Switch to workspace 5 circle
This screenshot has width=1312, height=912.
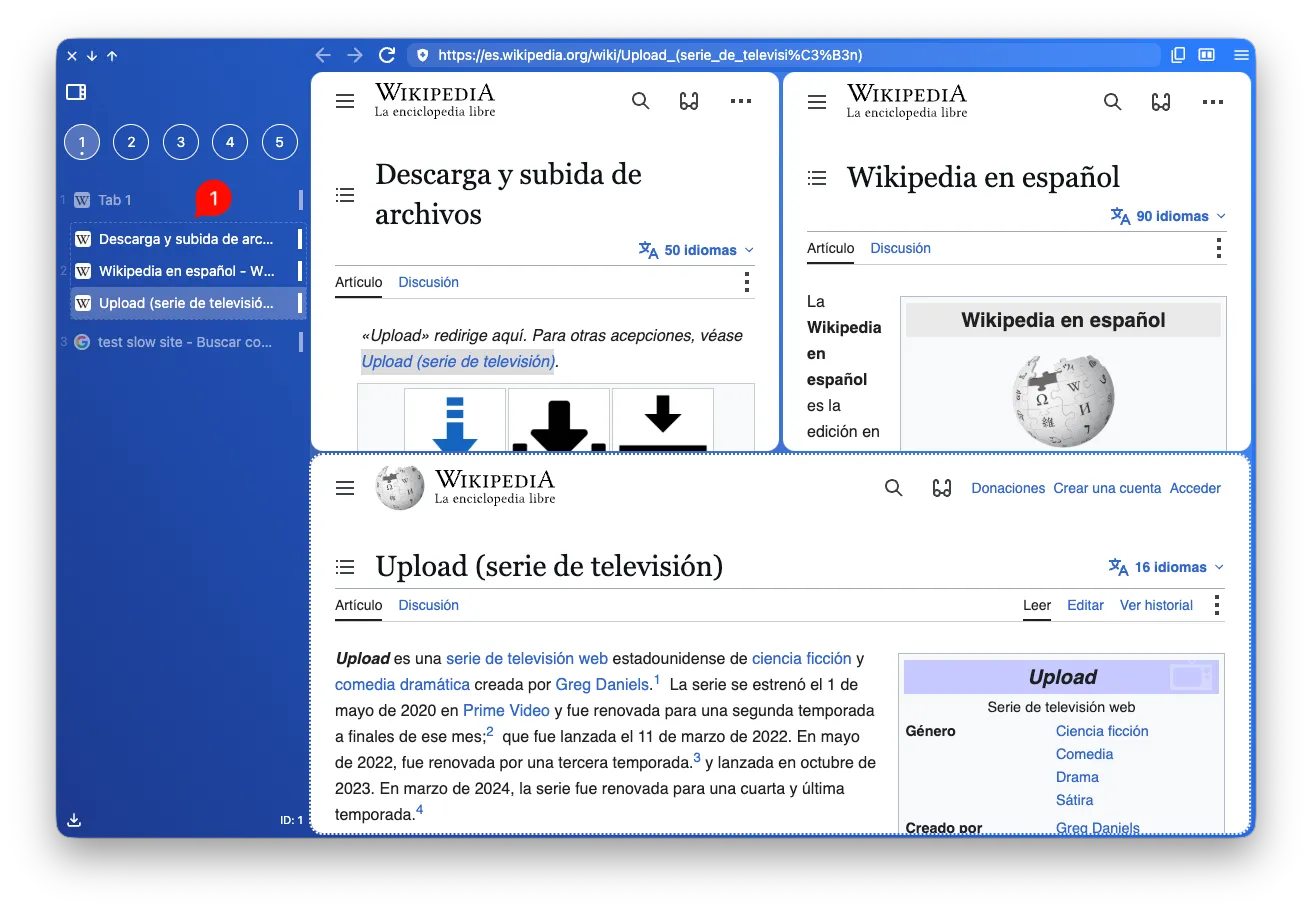tap(279, 142)
